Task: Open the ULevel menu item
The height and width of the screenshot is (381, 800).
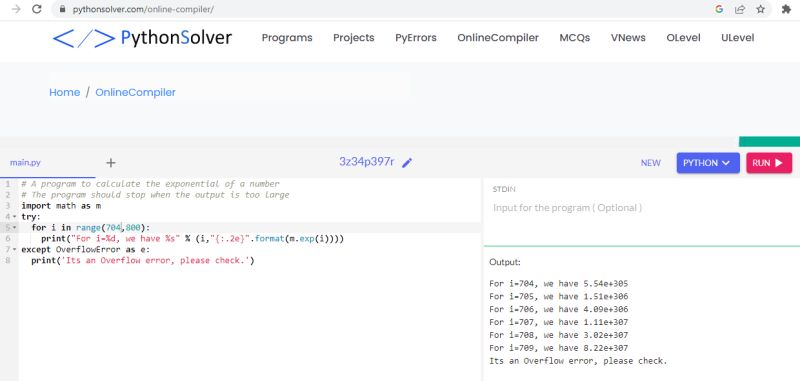Action: [x=737, y=38]
